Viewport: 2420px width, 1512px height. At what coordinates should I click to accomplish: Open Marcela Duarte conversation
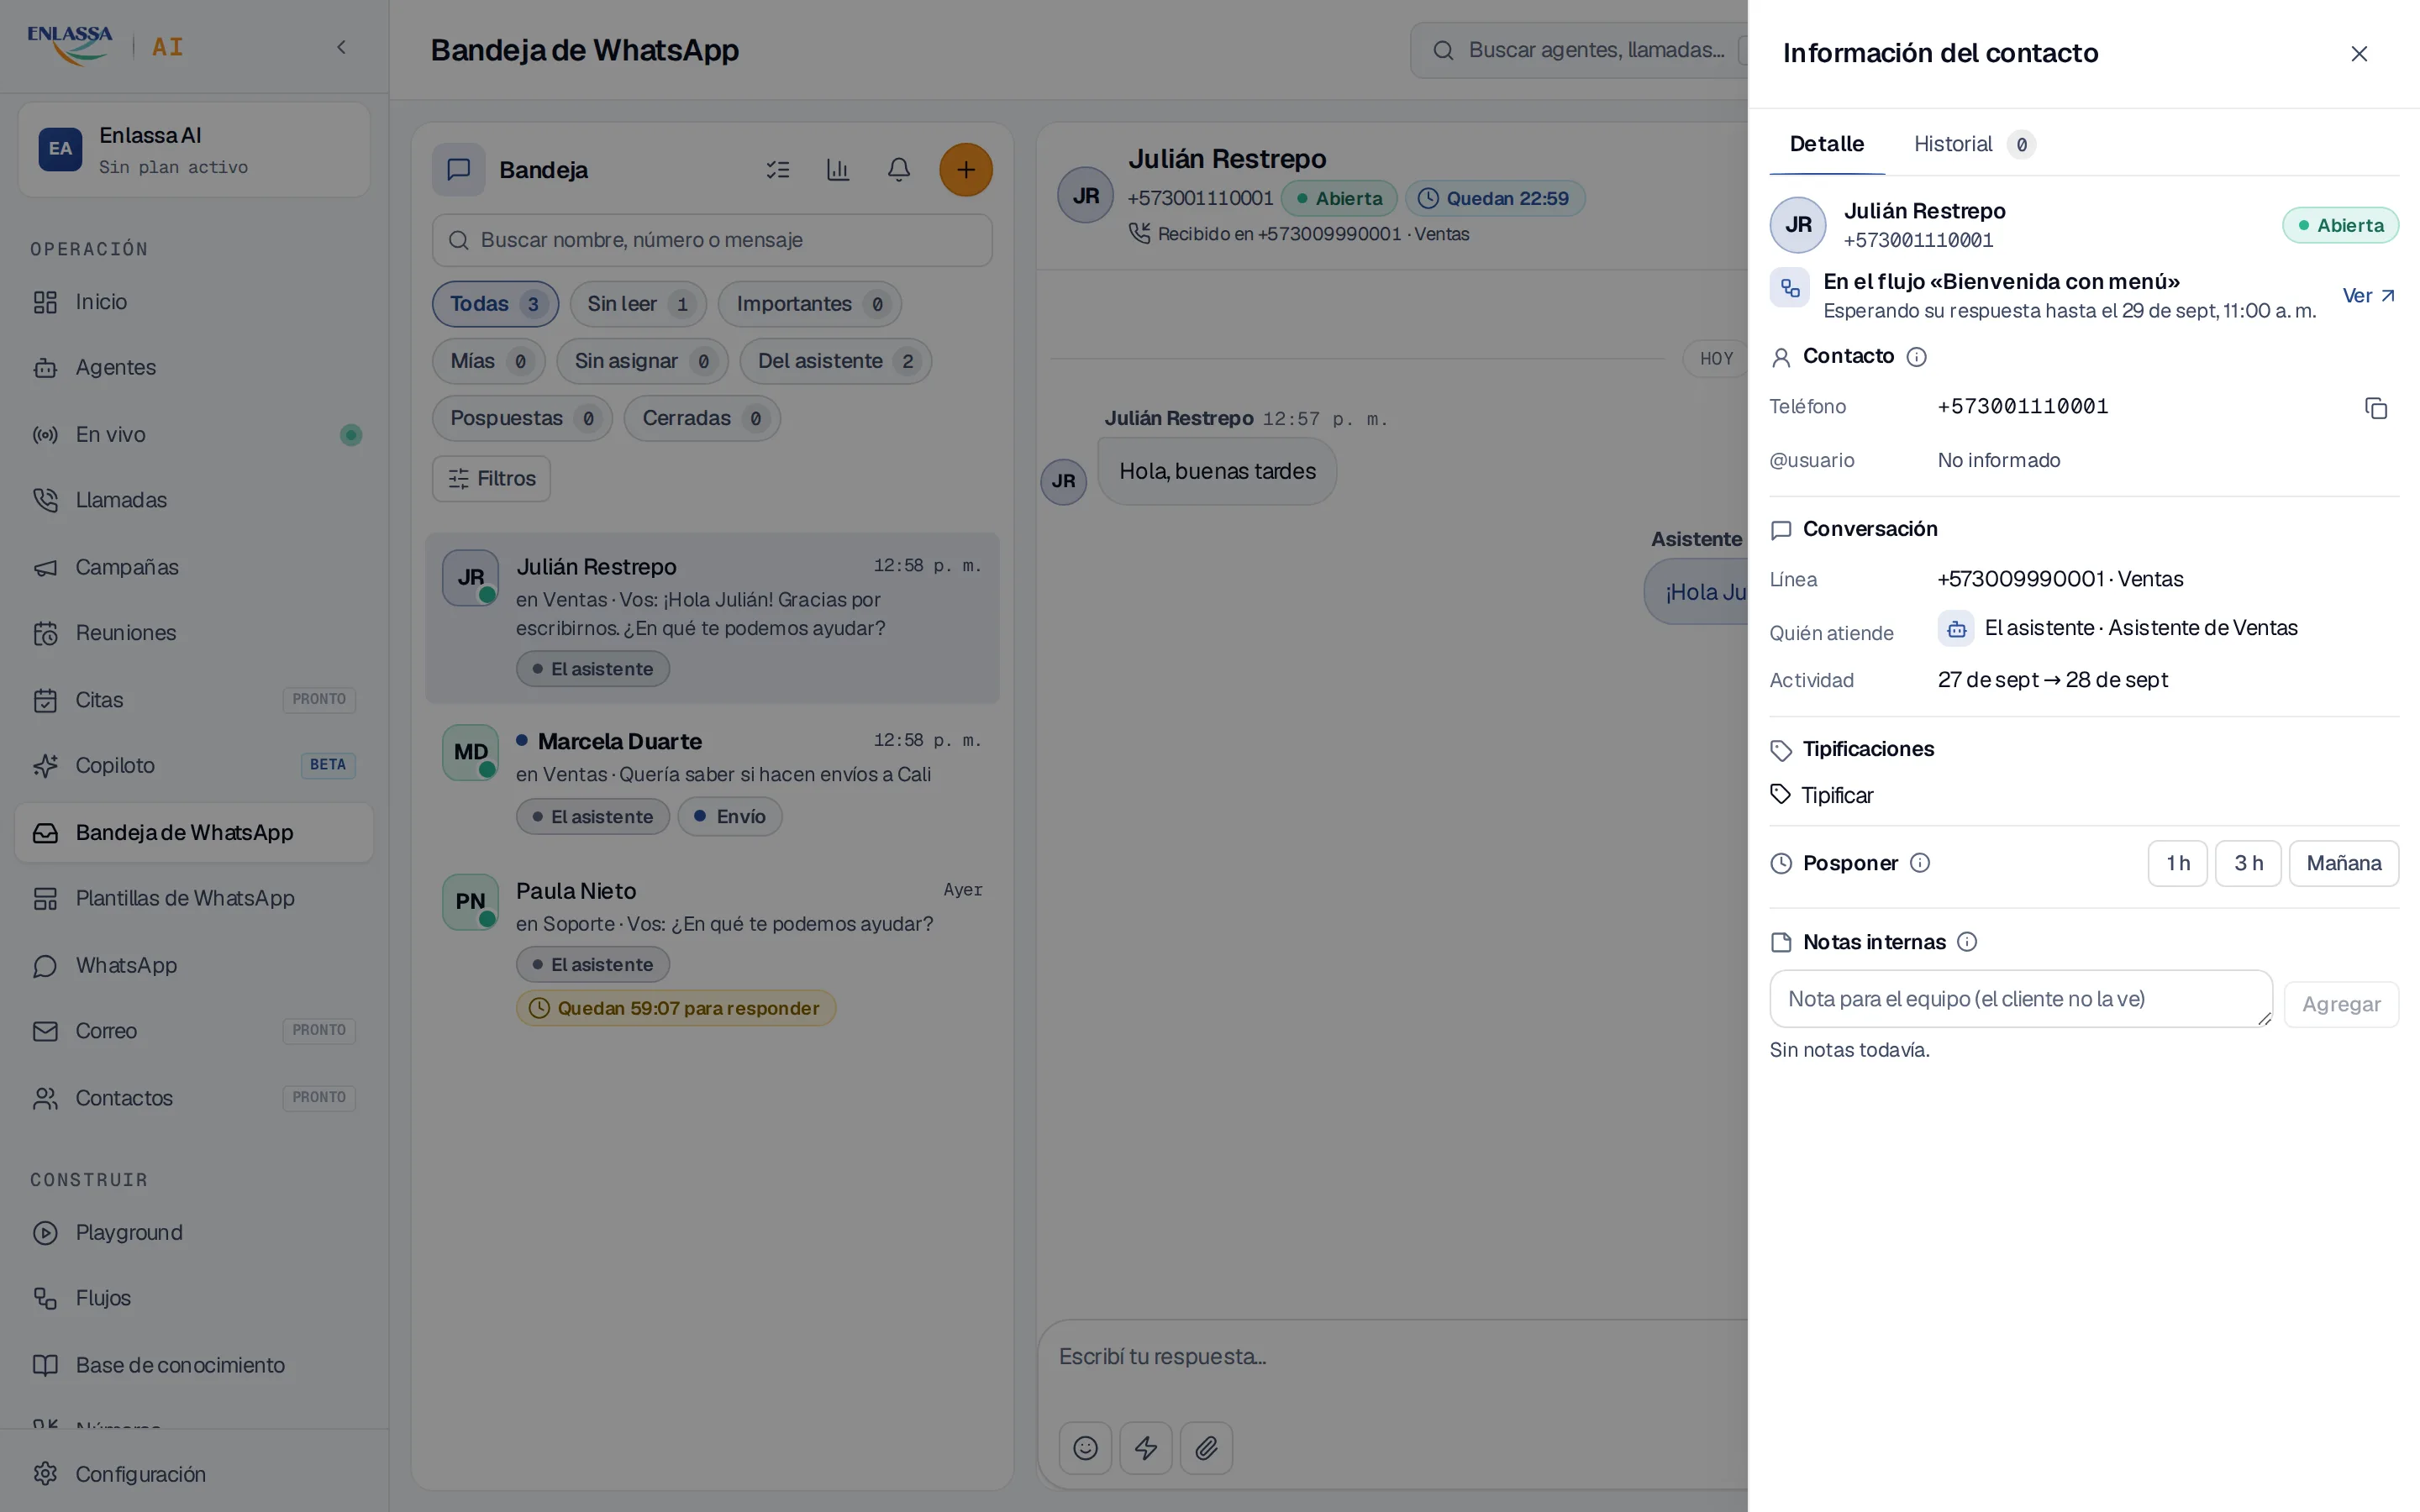(712, 780)
